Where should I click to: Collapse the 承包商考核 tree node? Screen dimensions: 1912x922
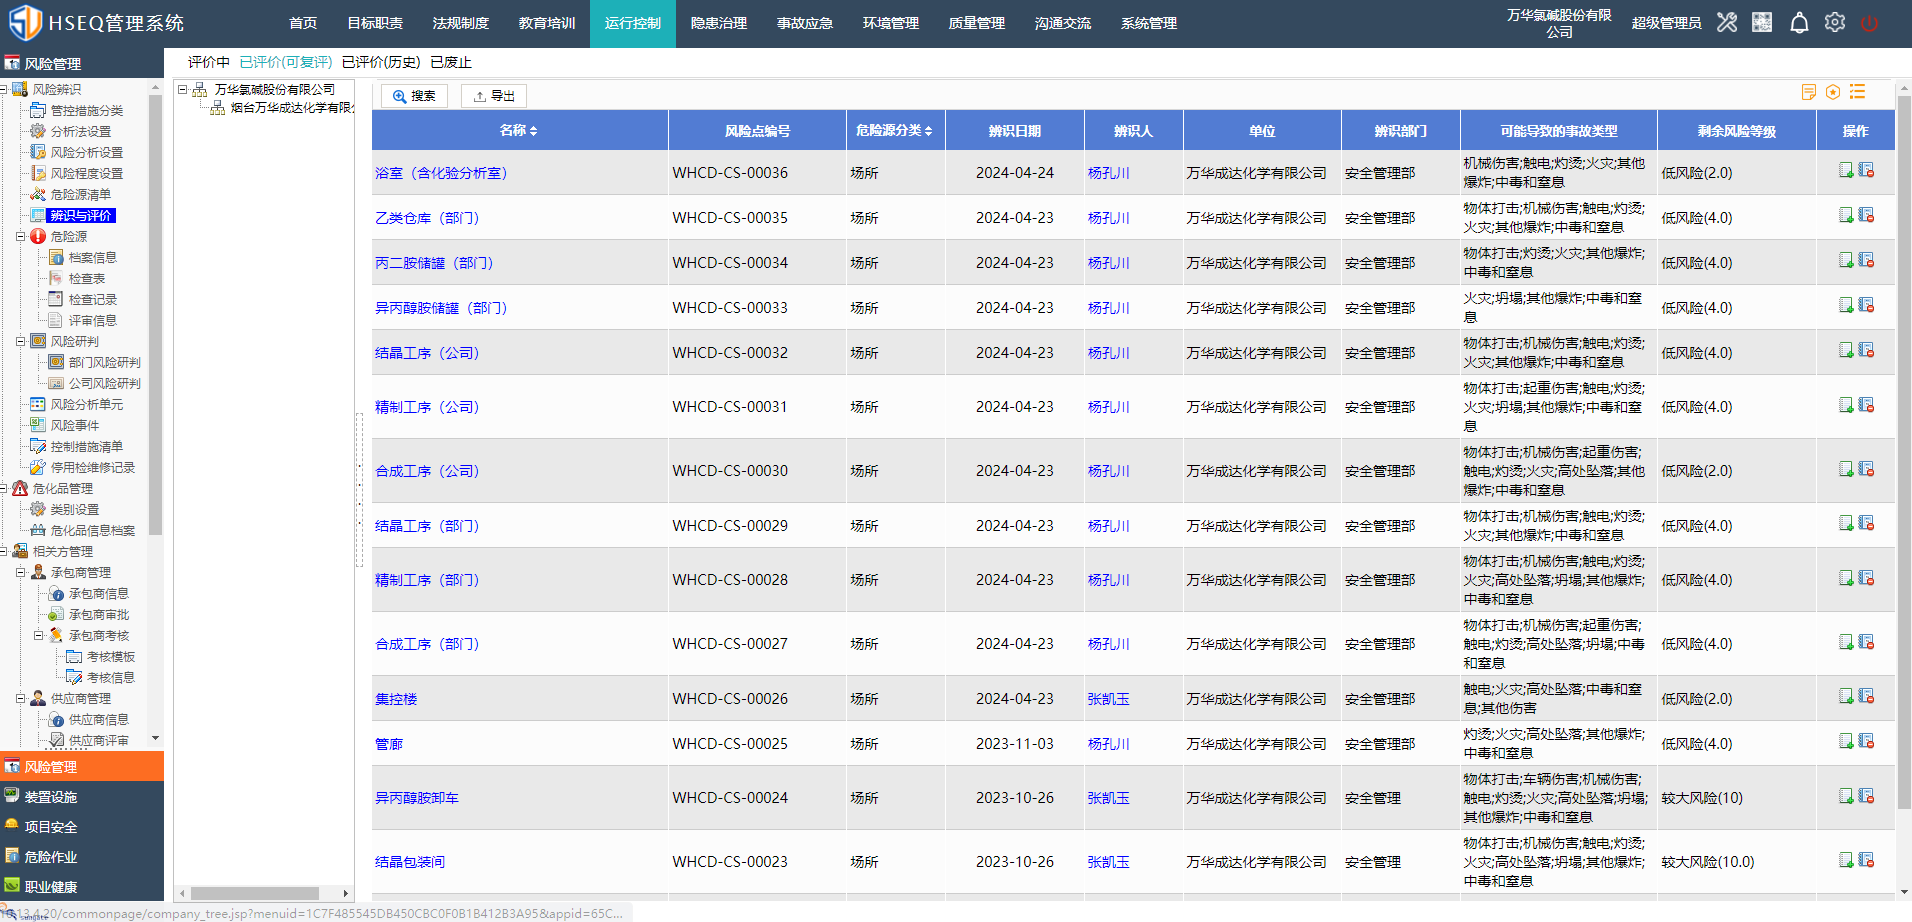38,636
